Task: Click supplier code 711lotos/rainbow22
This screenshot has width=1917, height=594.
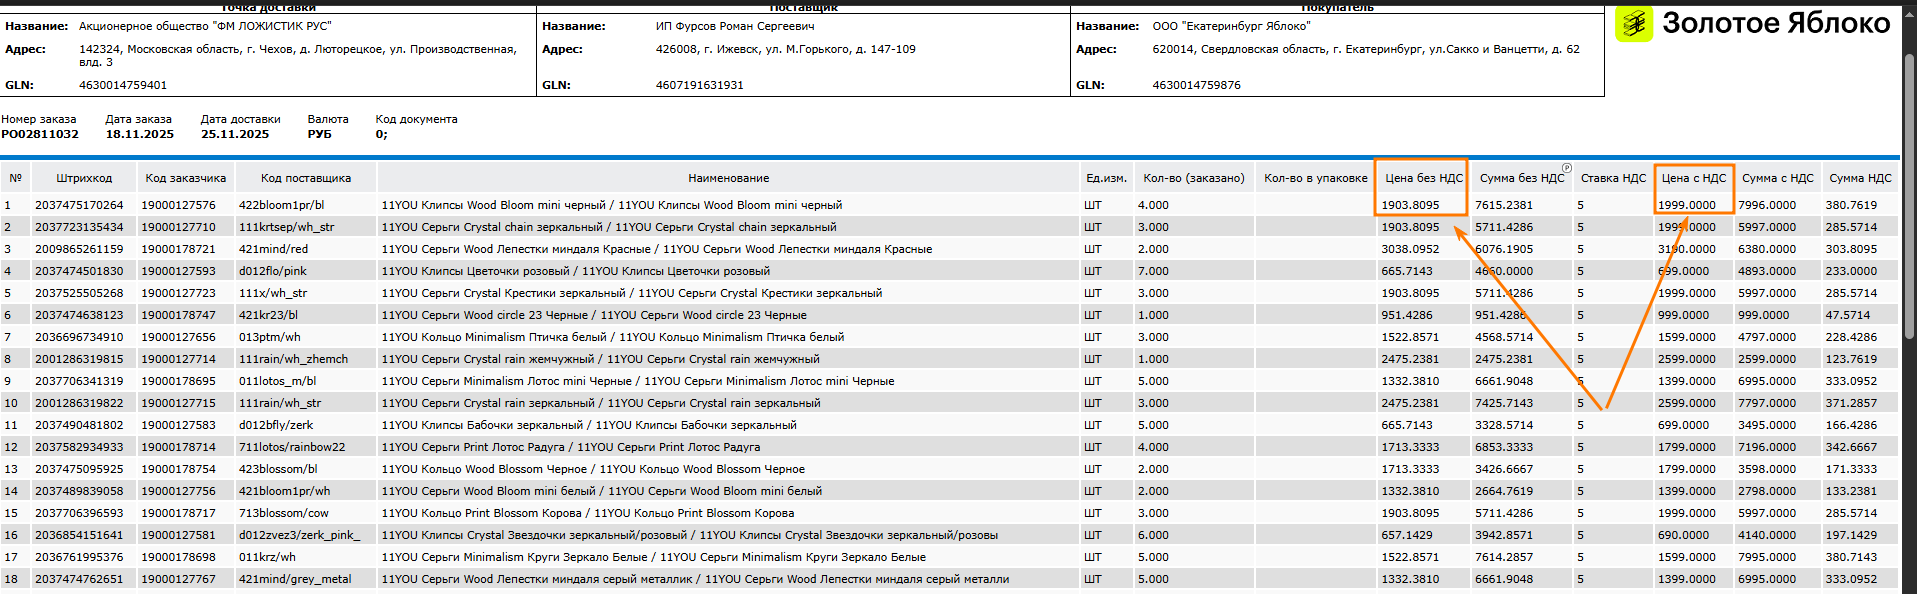Action: point(292,447)
